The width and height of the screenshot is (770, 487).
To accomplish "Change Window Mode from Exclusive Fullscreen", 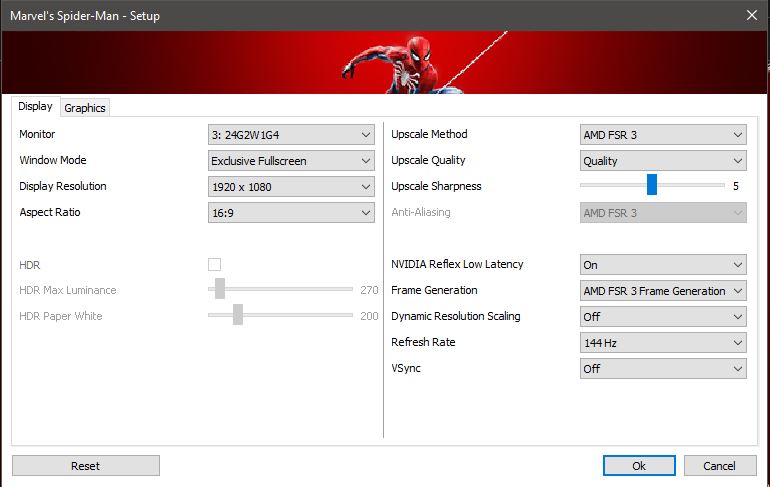I will [291, 161].
